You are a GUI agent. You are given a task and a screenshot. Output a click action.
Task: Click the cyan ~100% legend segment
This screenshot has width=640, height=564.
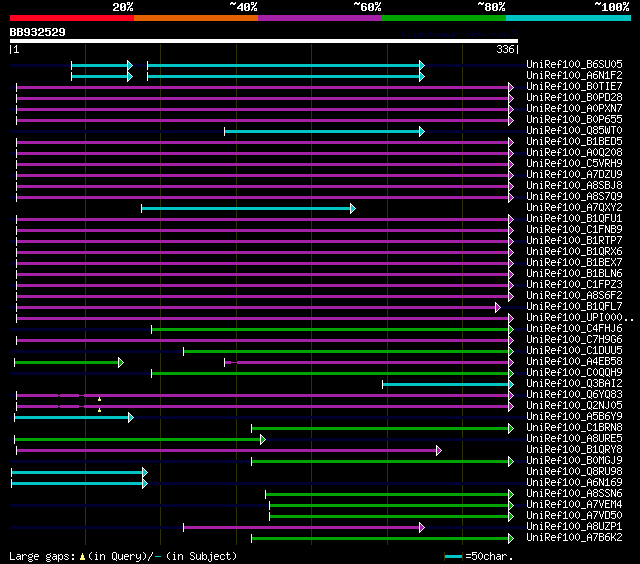[x=567, y=18]
